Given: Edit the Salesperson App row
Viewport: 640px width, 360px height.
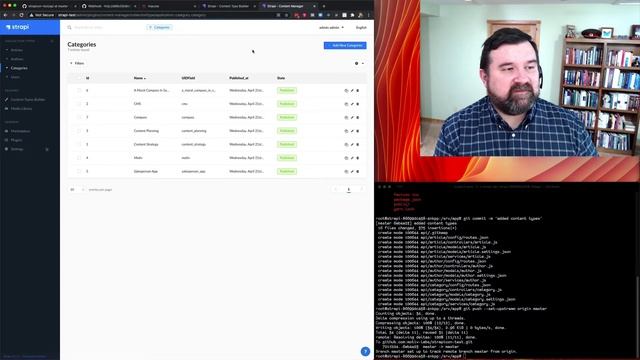Looking at the screenshot, I should [352, 171].
